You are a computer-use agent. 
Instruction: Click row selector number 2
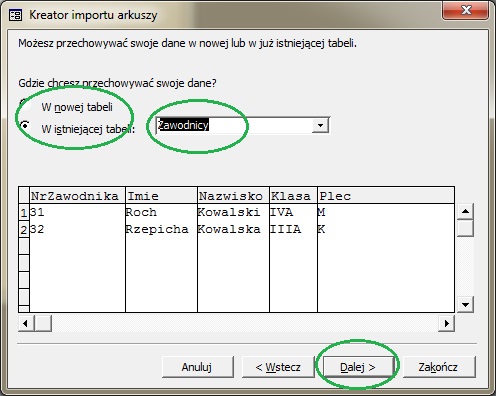(24, 230)
